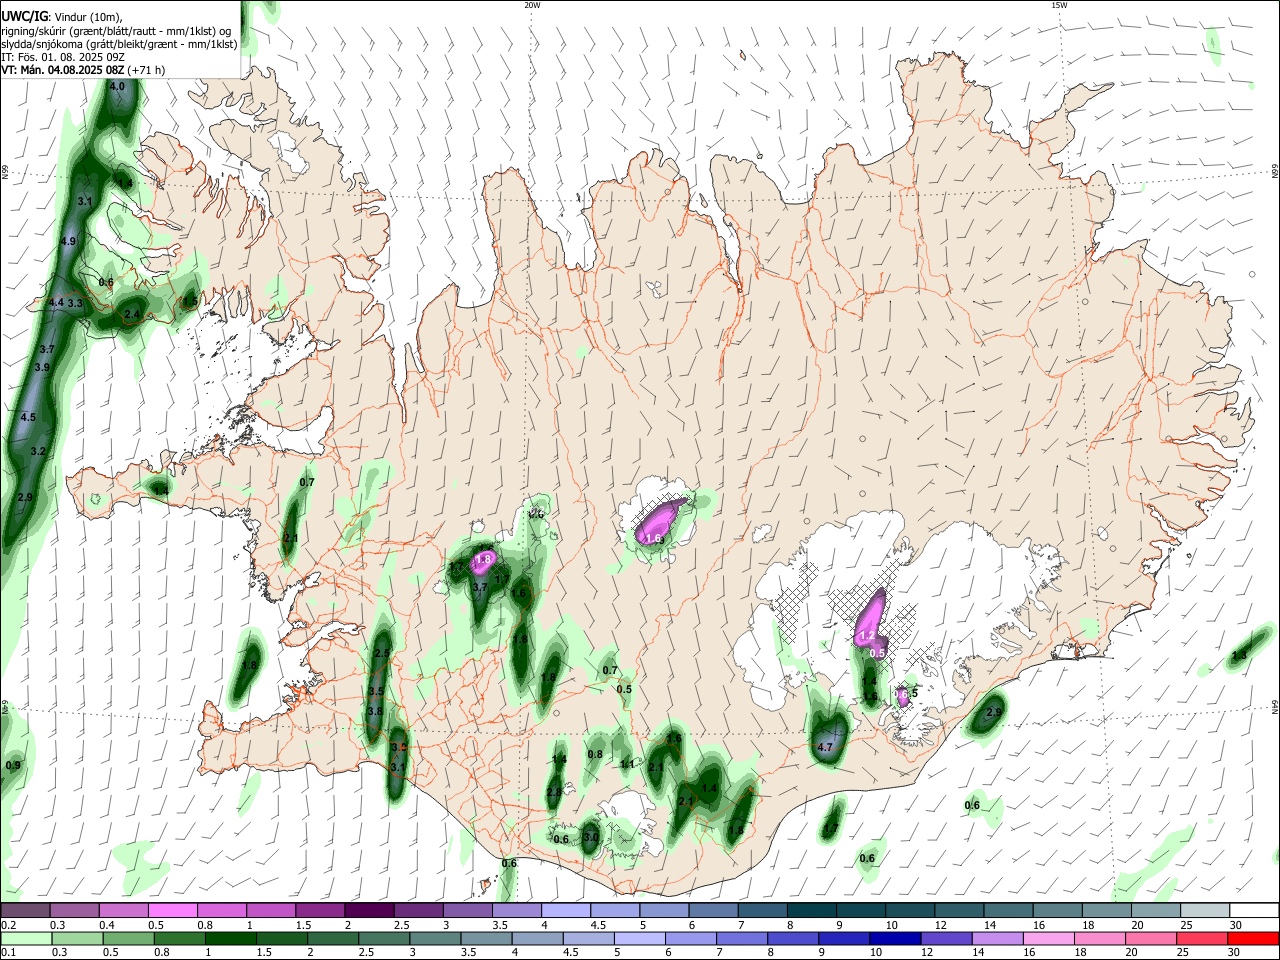Image resolution: width=1280 pixels, height=960 pixels.
Task: Click the 'slydda/snjókoma' legend description line
Action: pos(119,44)
